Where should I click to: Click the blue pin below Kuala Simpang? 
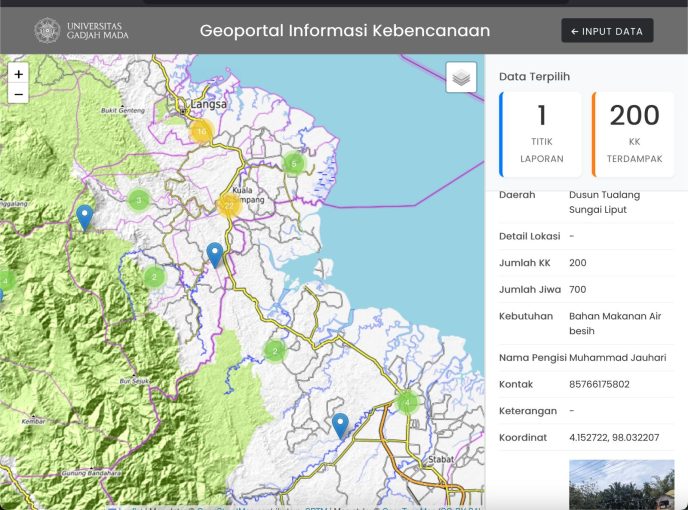coord(214,254)
